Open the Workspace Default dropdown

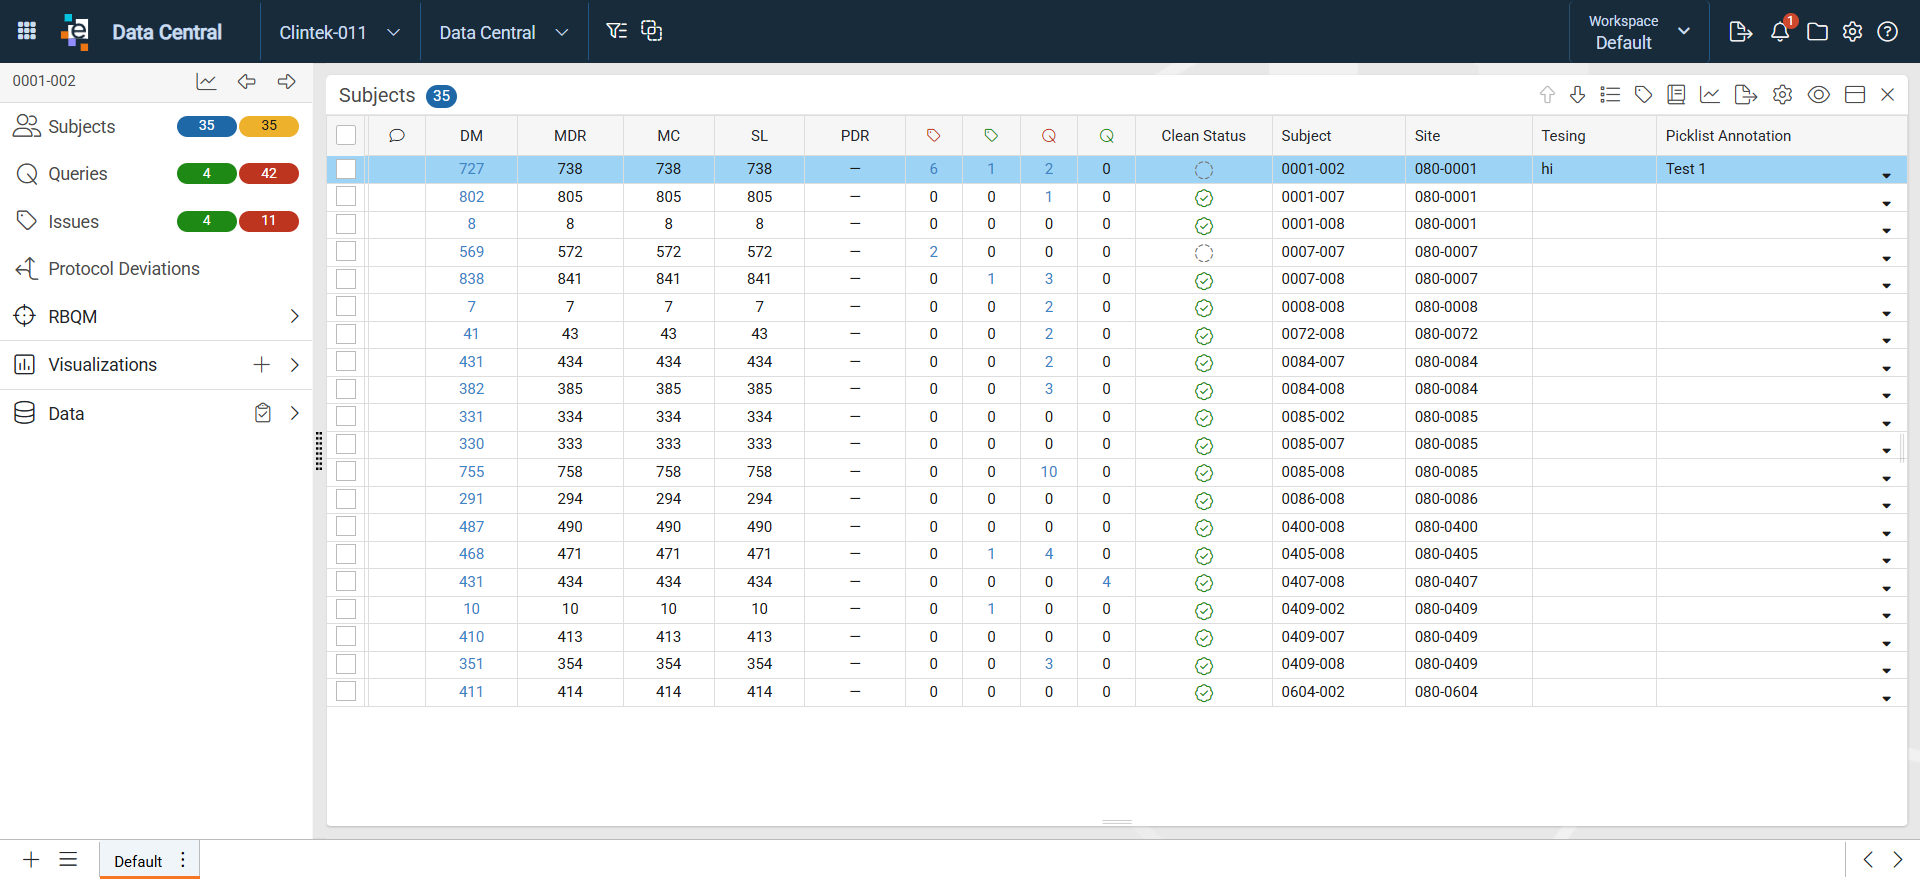click(x=1640, y=32)
